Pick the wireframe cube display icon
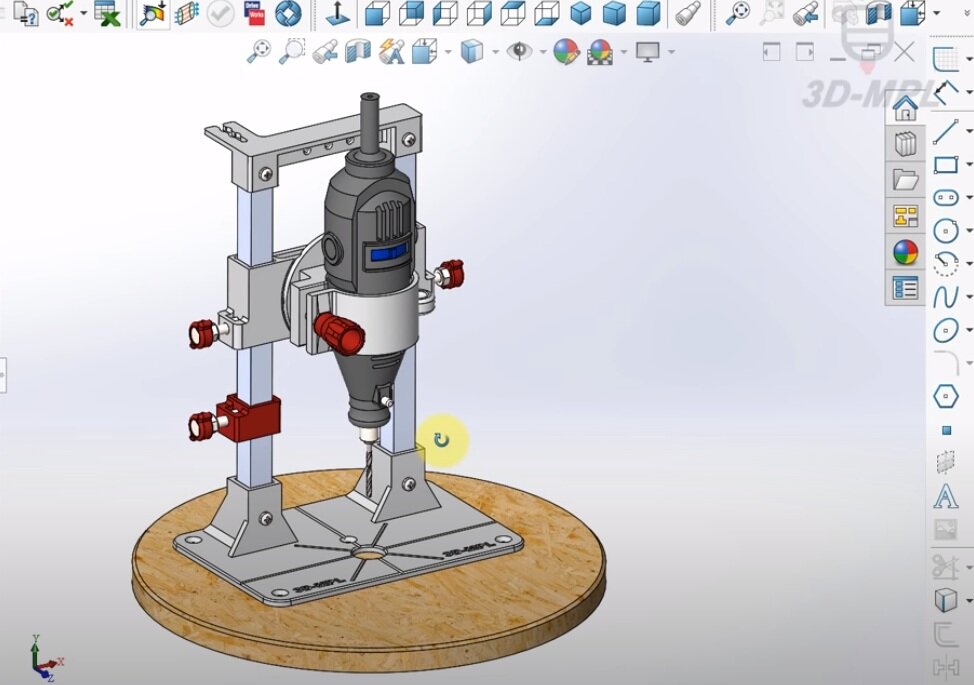This screenshot has height=685, width=974. pos(445,14)
